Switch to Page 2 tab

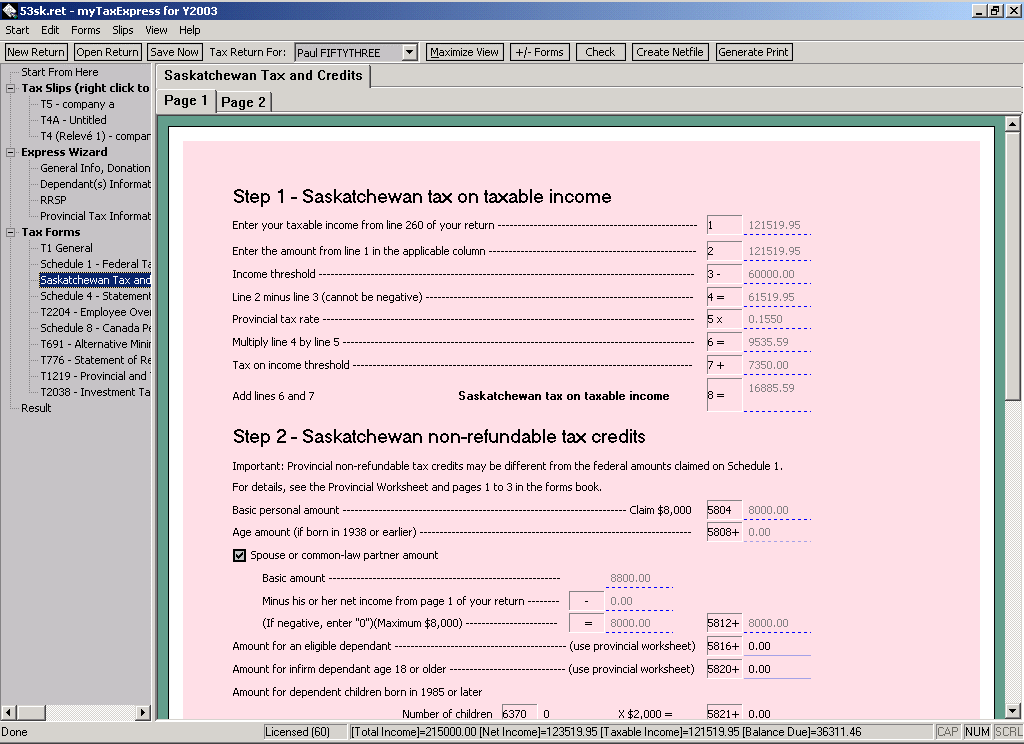[243, 102]
